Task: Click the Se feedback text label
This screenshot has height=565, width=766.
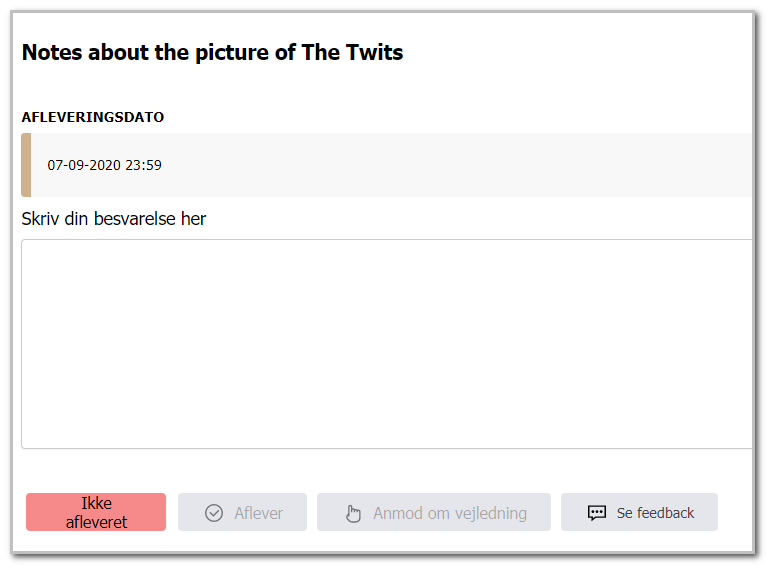Action: (655, 513)
